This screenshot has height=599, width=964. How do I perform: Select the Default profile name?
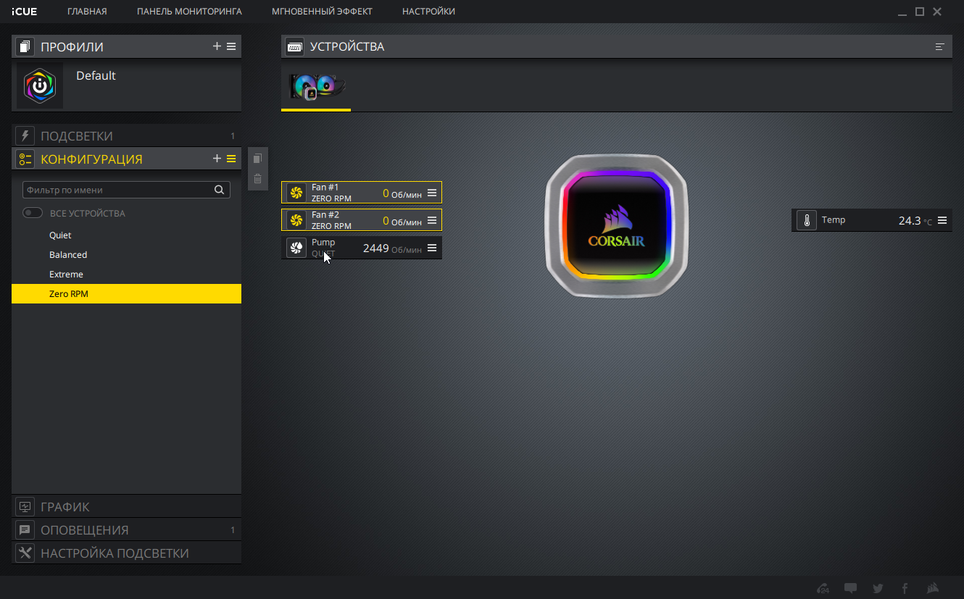pyautogui.click(x=96, y=76)
